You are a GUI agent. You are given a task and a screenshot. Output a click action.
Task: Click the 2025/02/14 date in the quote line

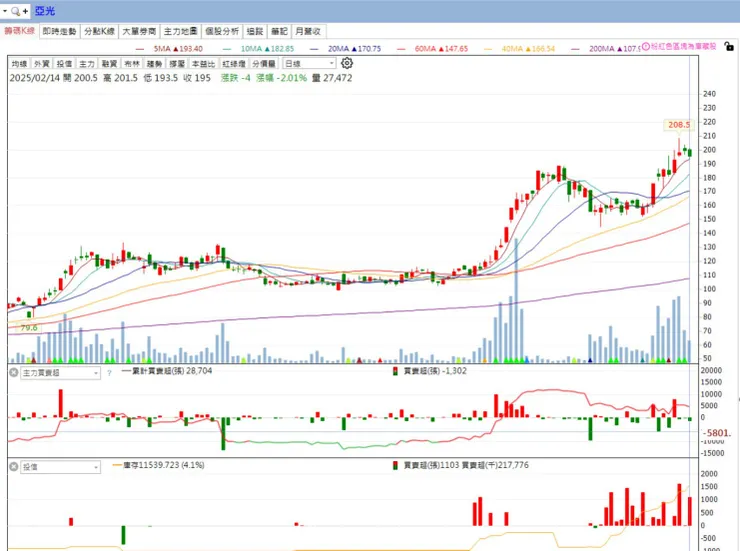[34, 78]
